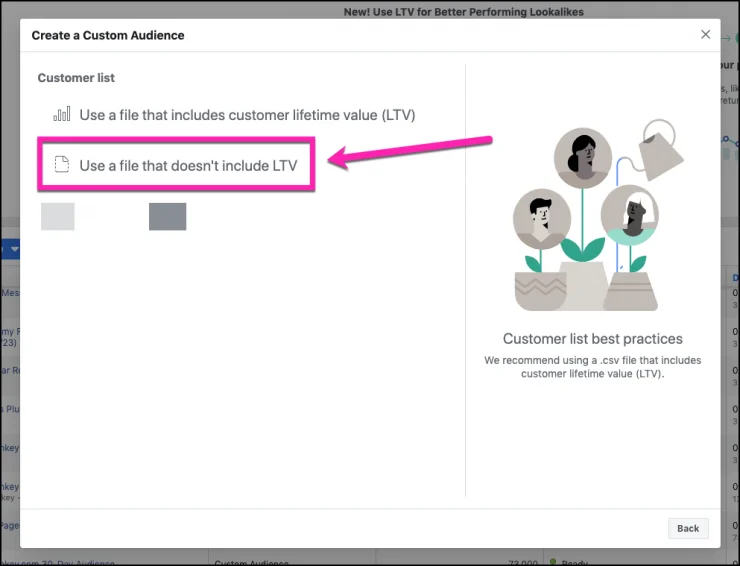The height and width of the screenshot is (566, 740).
Task: Click the zigzag-patterned flower pot
Action: click(541, 291)
